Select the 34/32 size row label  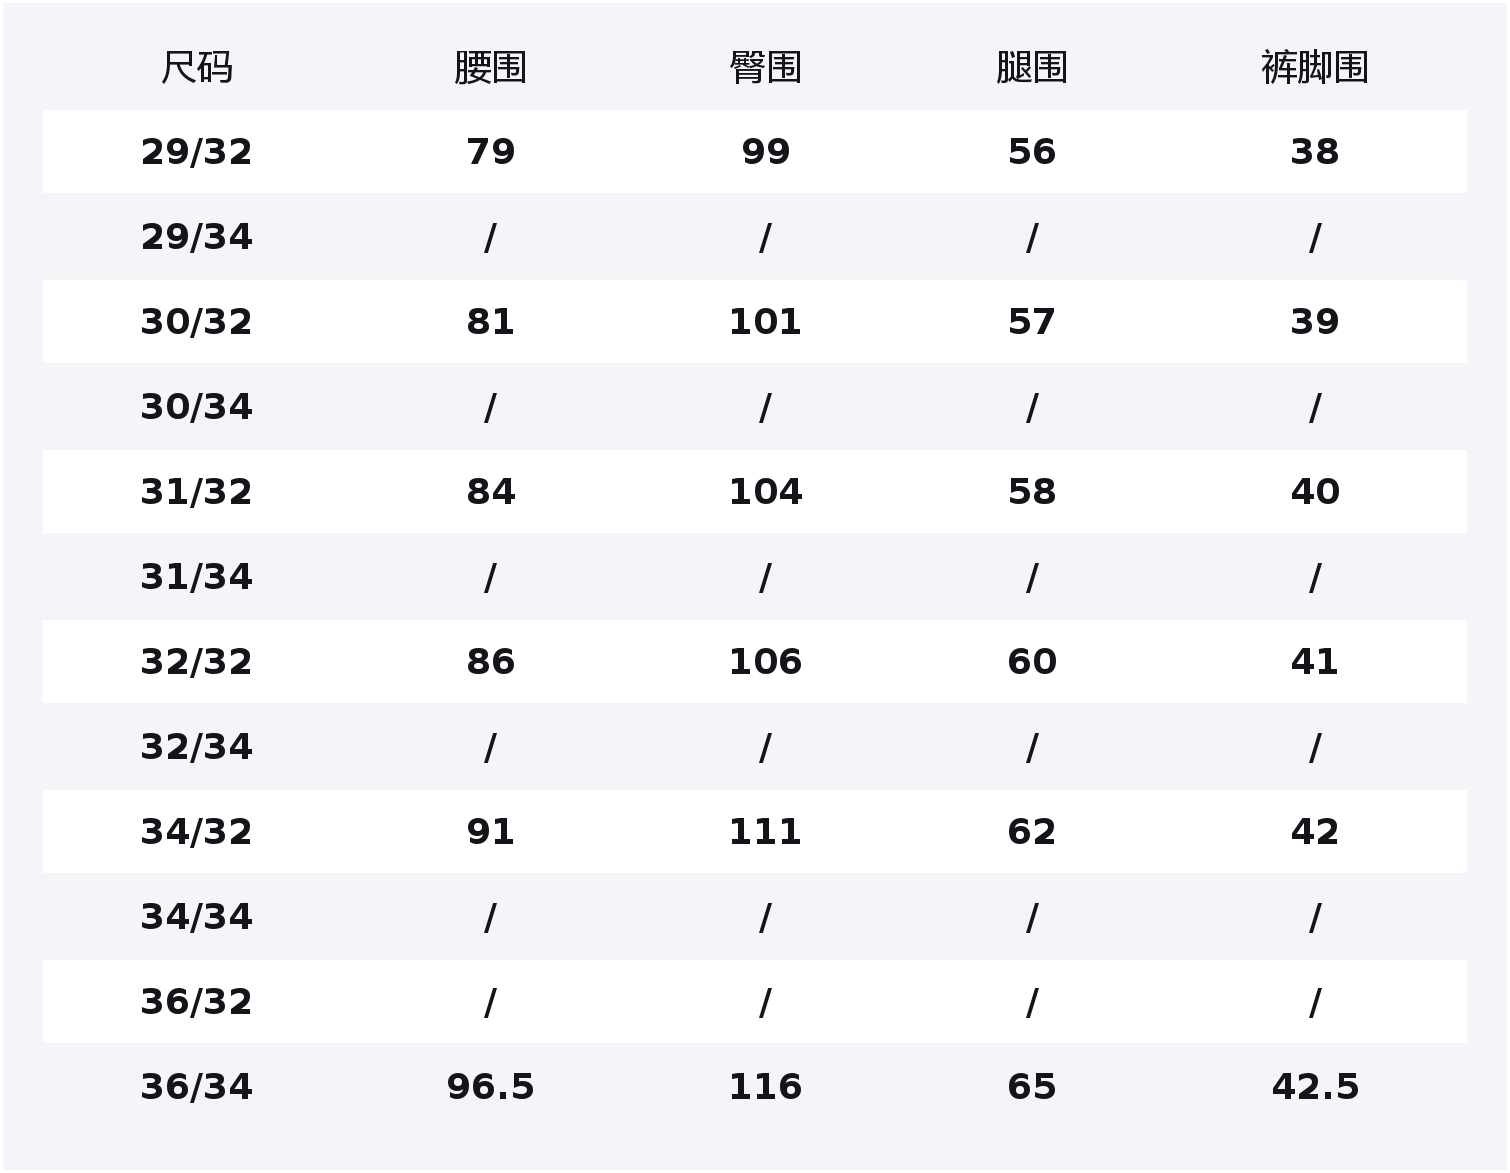(x=197, y=832)
